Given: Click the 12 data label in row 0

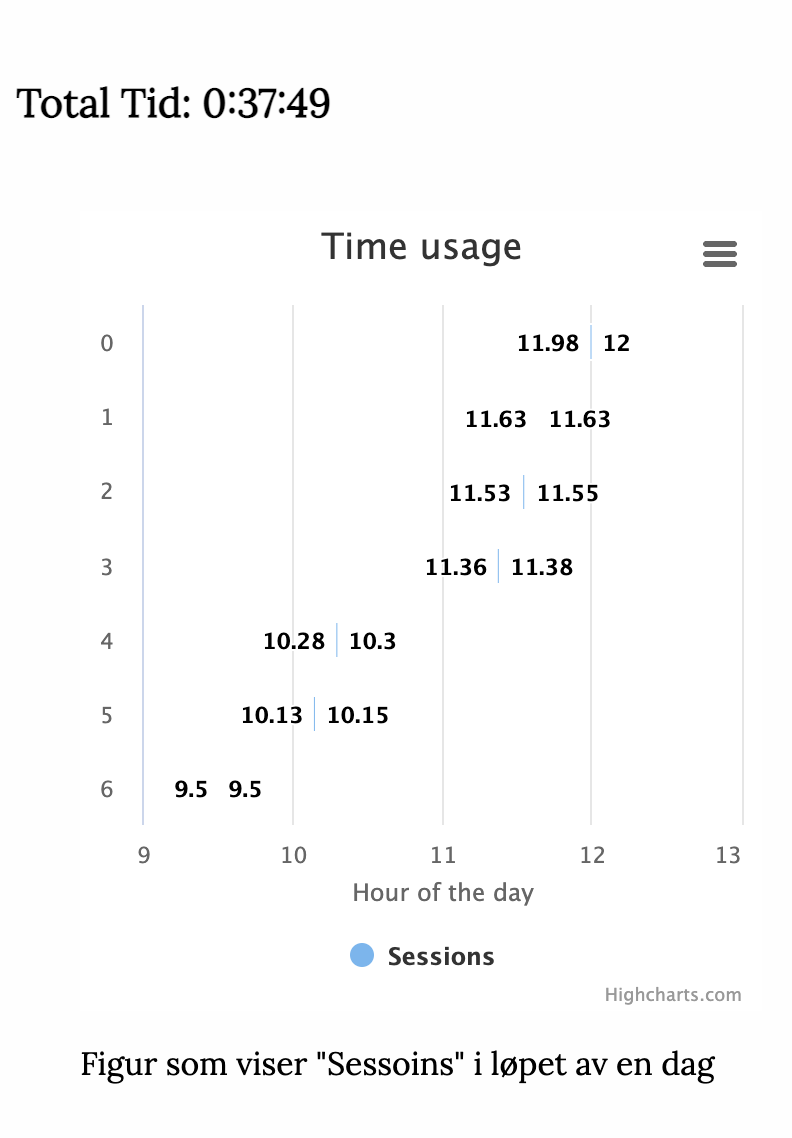Looking at the screenshot, I should click(x=616, y=343).
